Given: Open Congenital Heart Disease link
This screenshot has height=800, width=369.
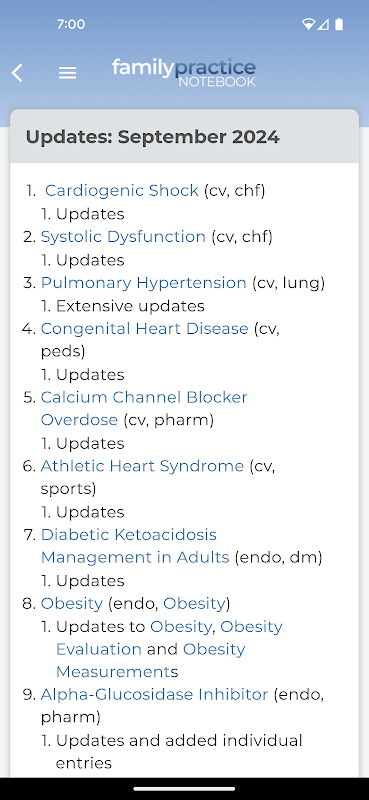Looking at the screenshot, I should [144, 329].
